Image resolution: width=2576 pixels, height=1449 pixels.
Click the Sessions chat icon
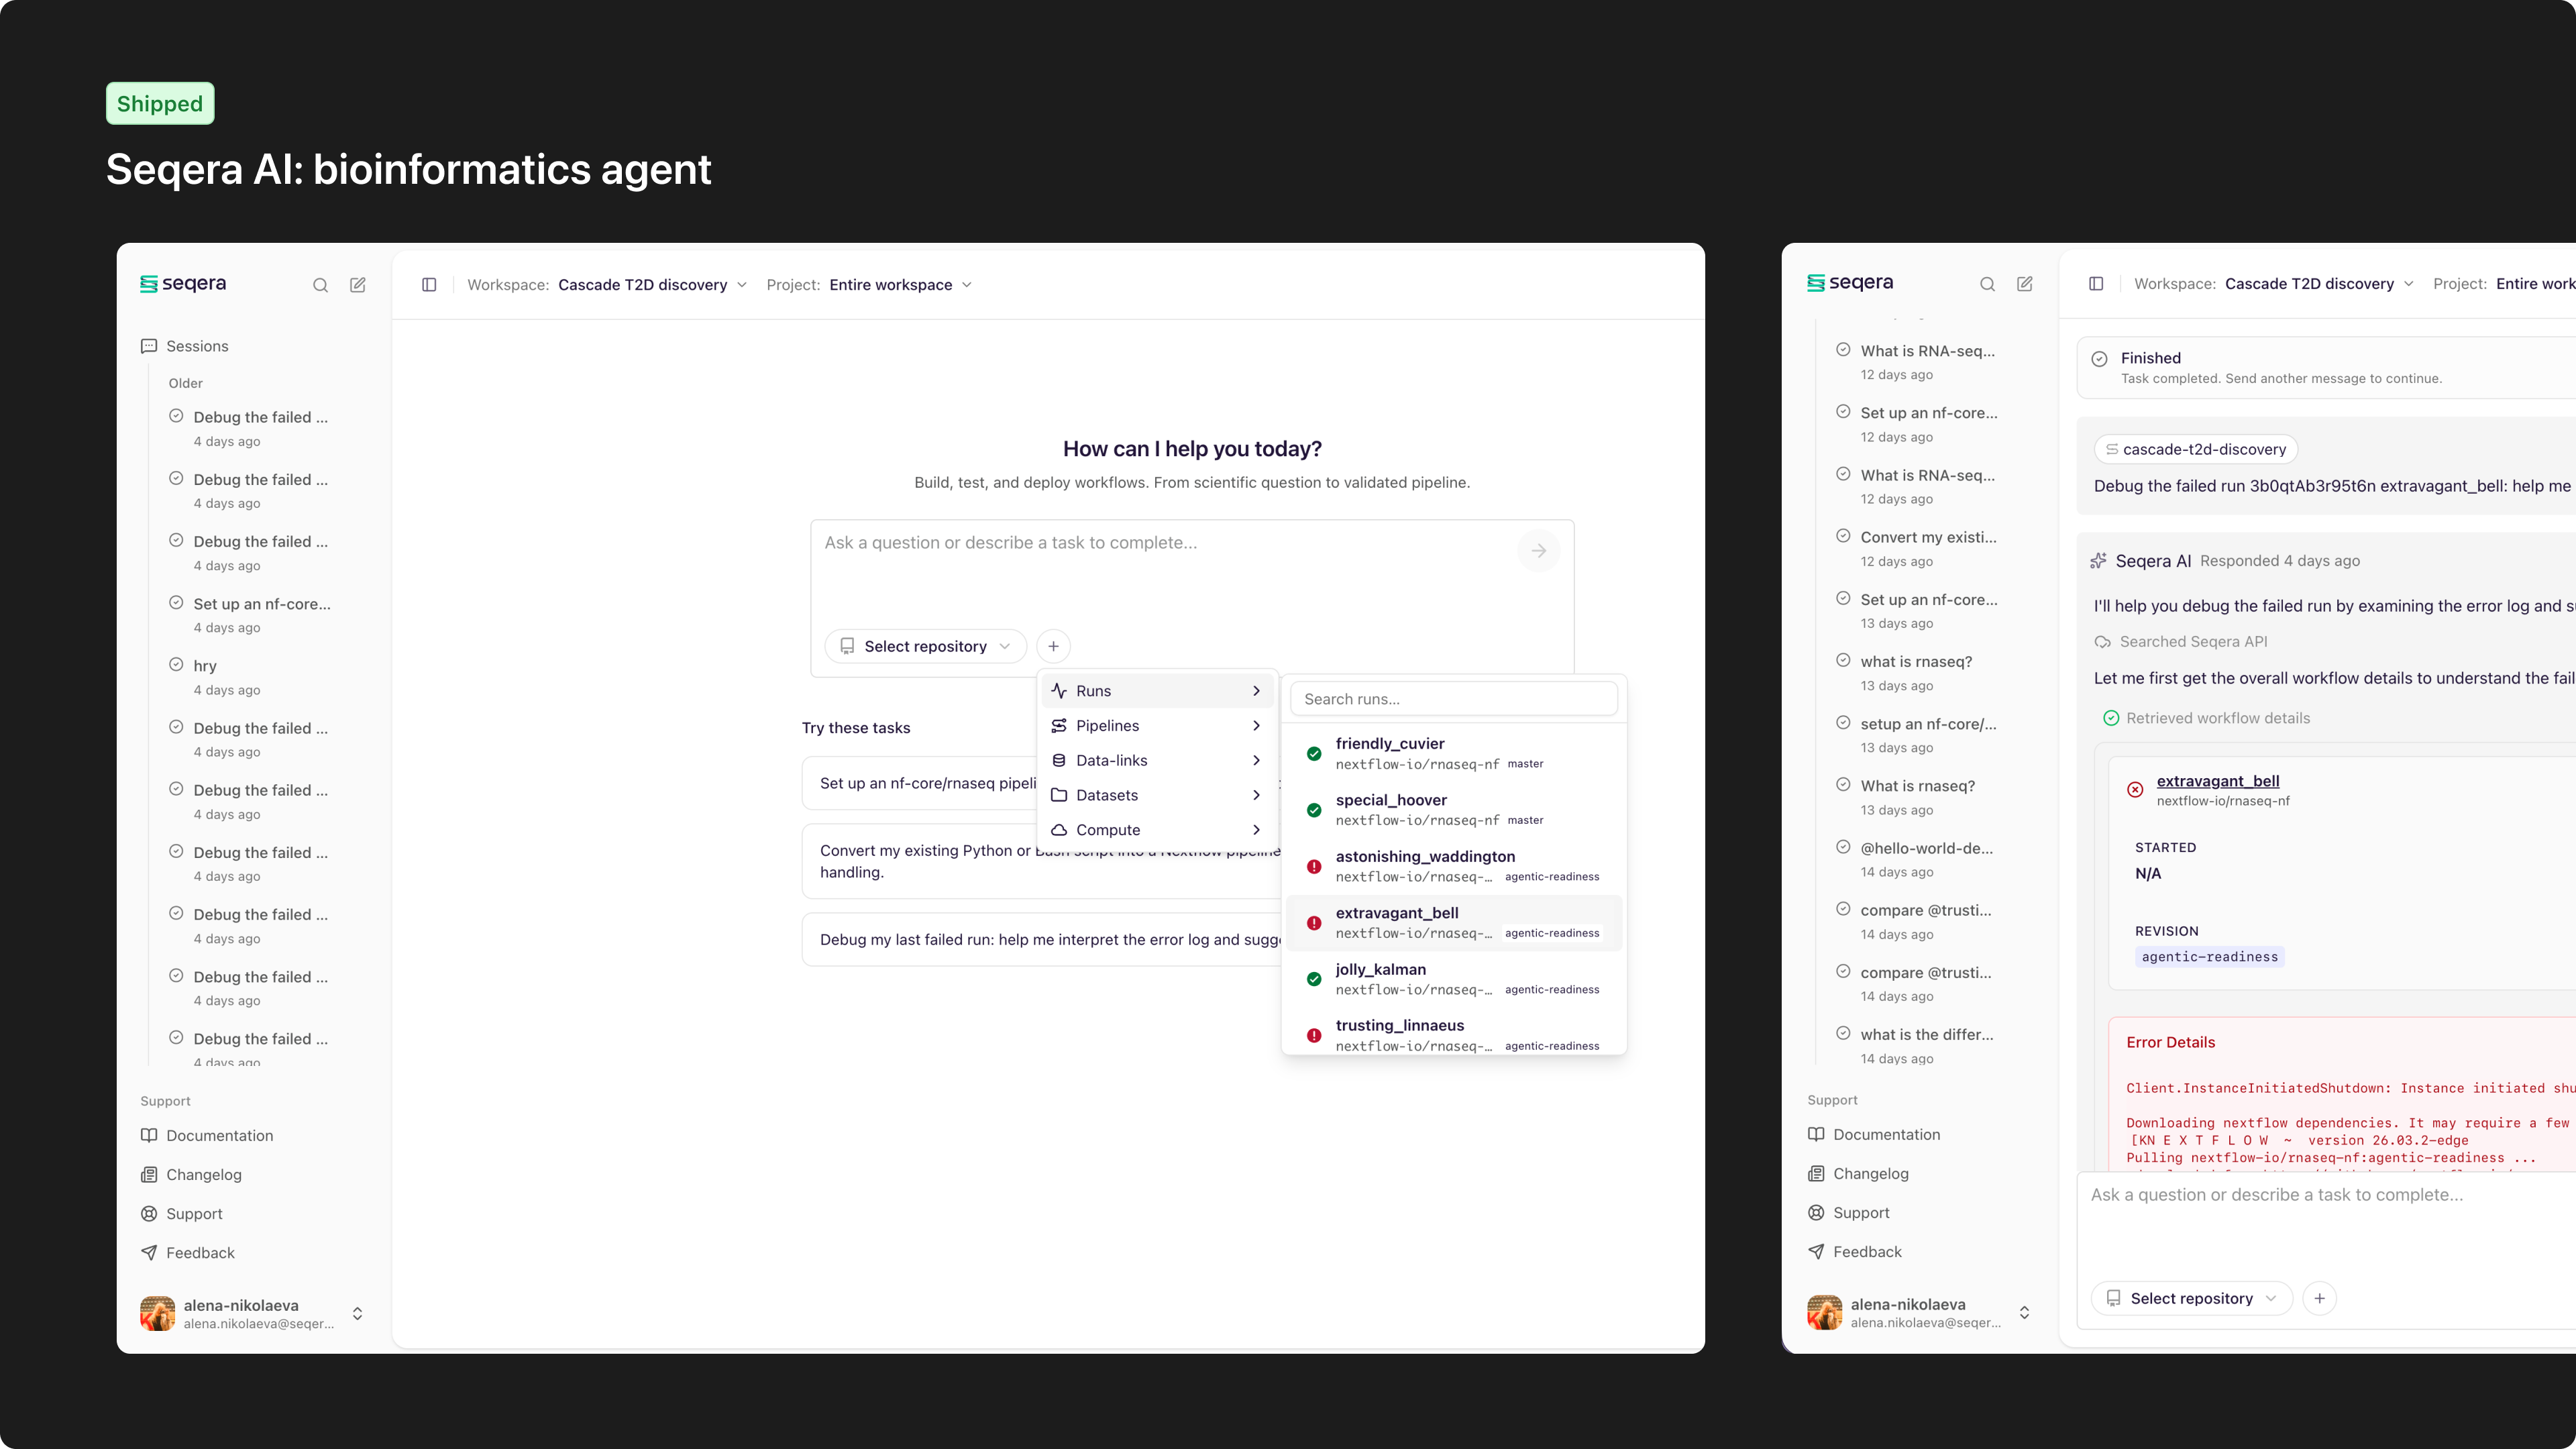point(149,346)
